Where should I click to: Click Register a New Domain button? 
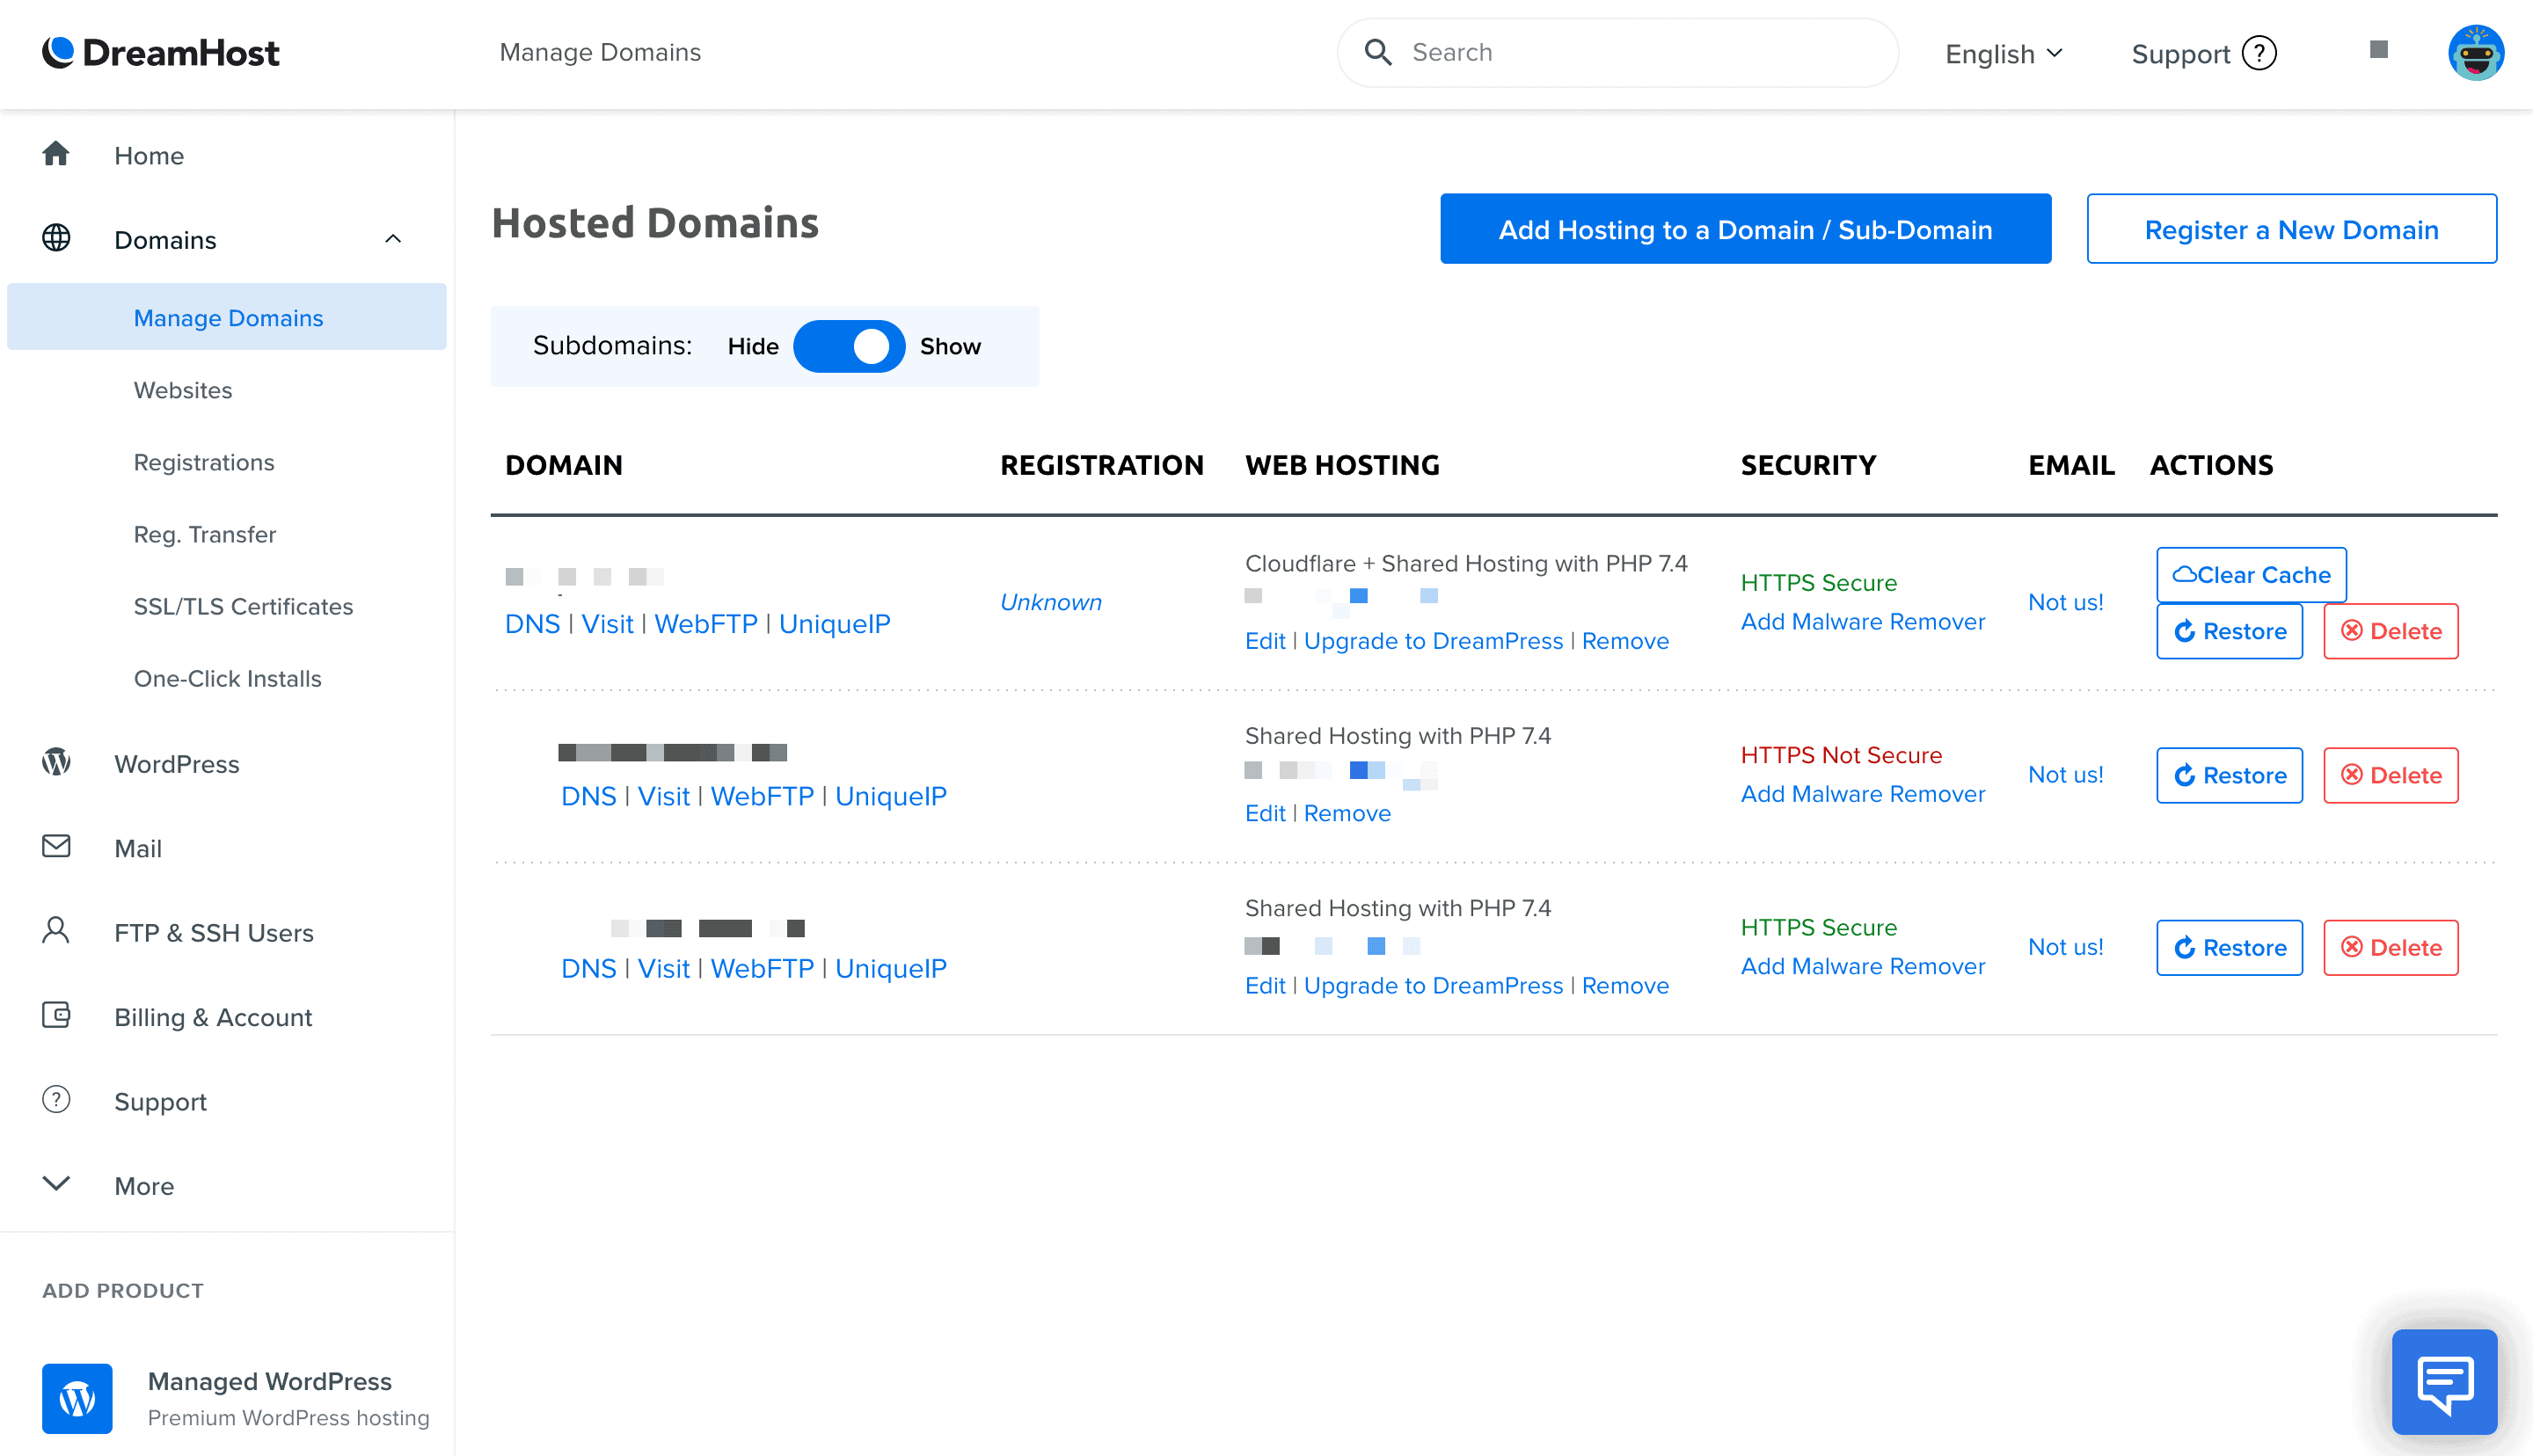pos(2291,229)
